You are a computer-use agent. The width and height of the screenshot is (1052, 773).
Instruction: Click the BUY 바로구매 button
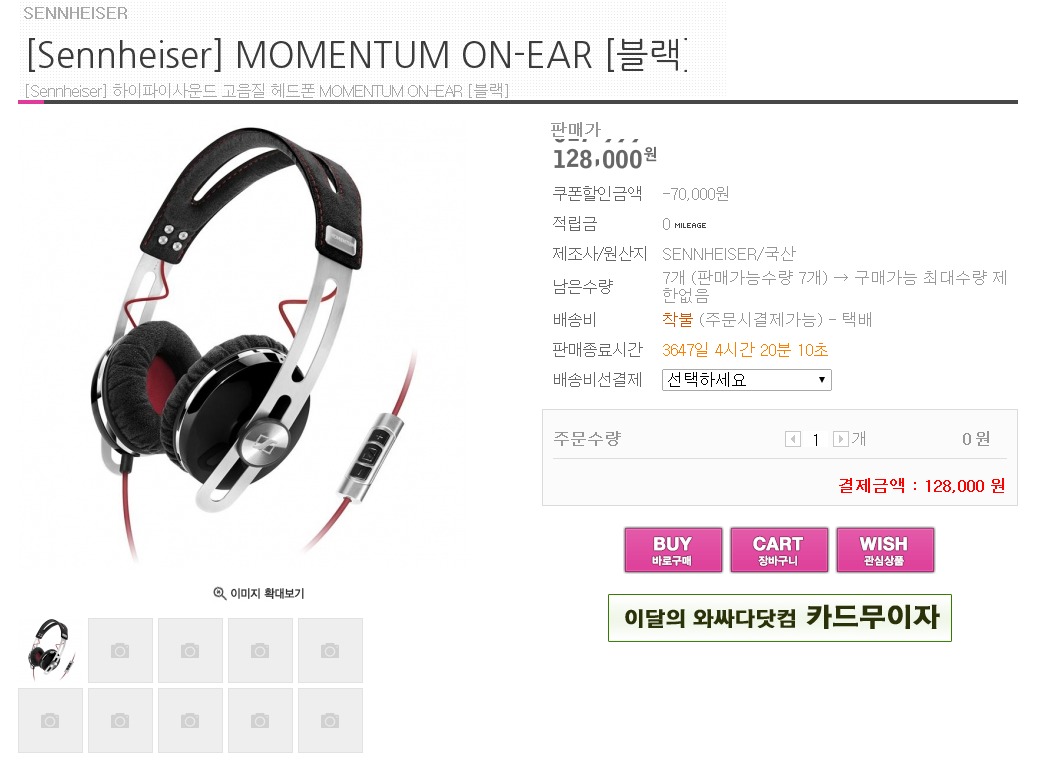click(673, 550)
